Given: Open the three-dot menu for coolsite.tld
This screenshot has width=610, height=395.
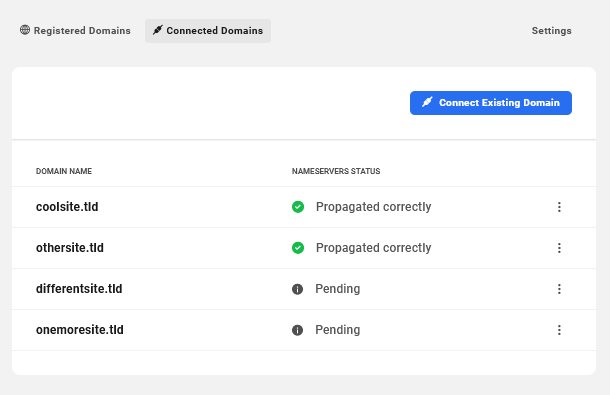Looking at the screenshot, I should point(559,207).
